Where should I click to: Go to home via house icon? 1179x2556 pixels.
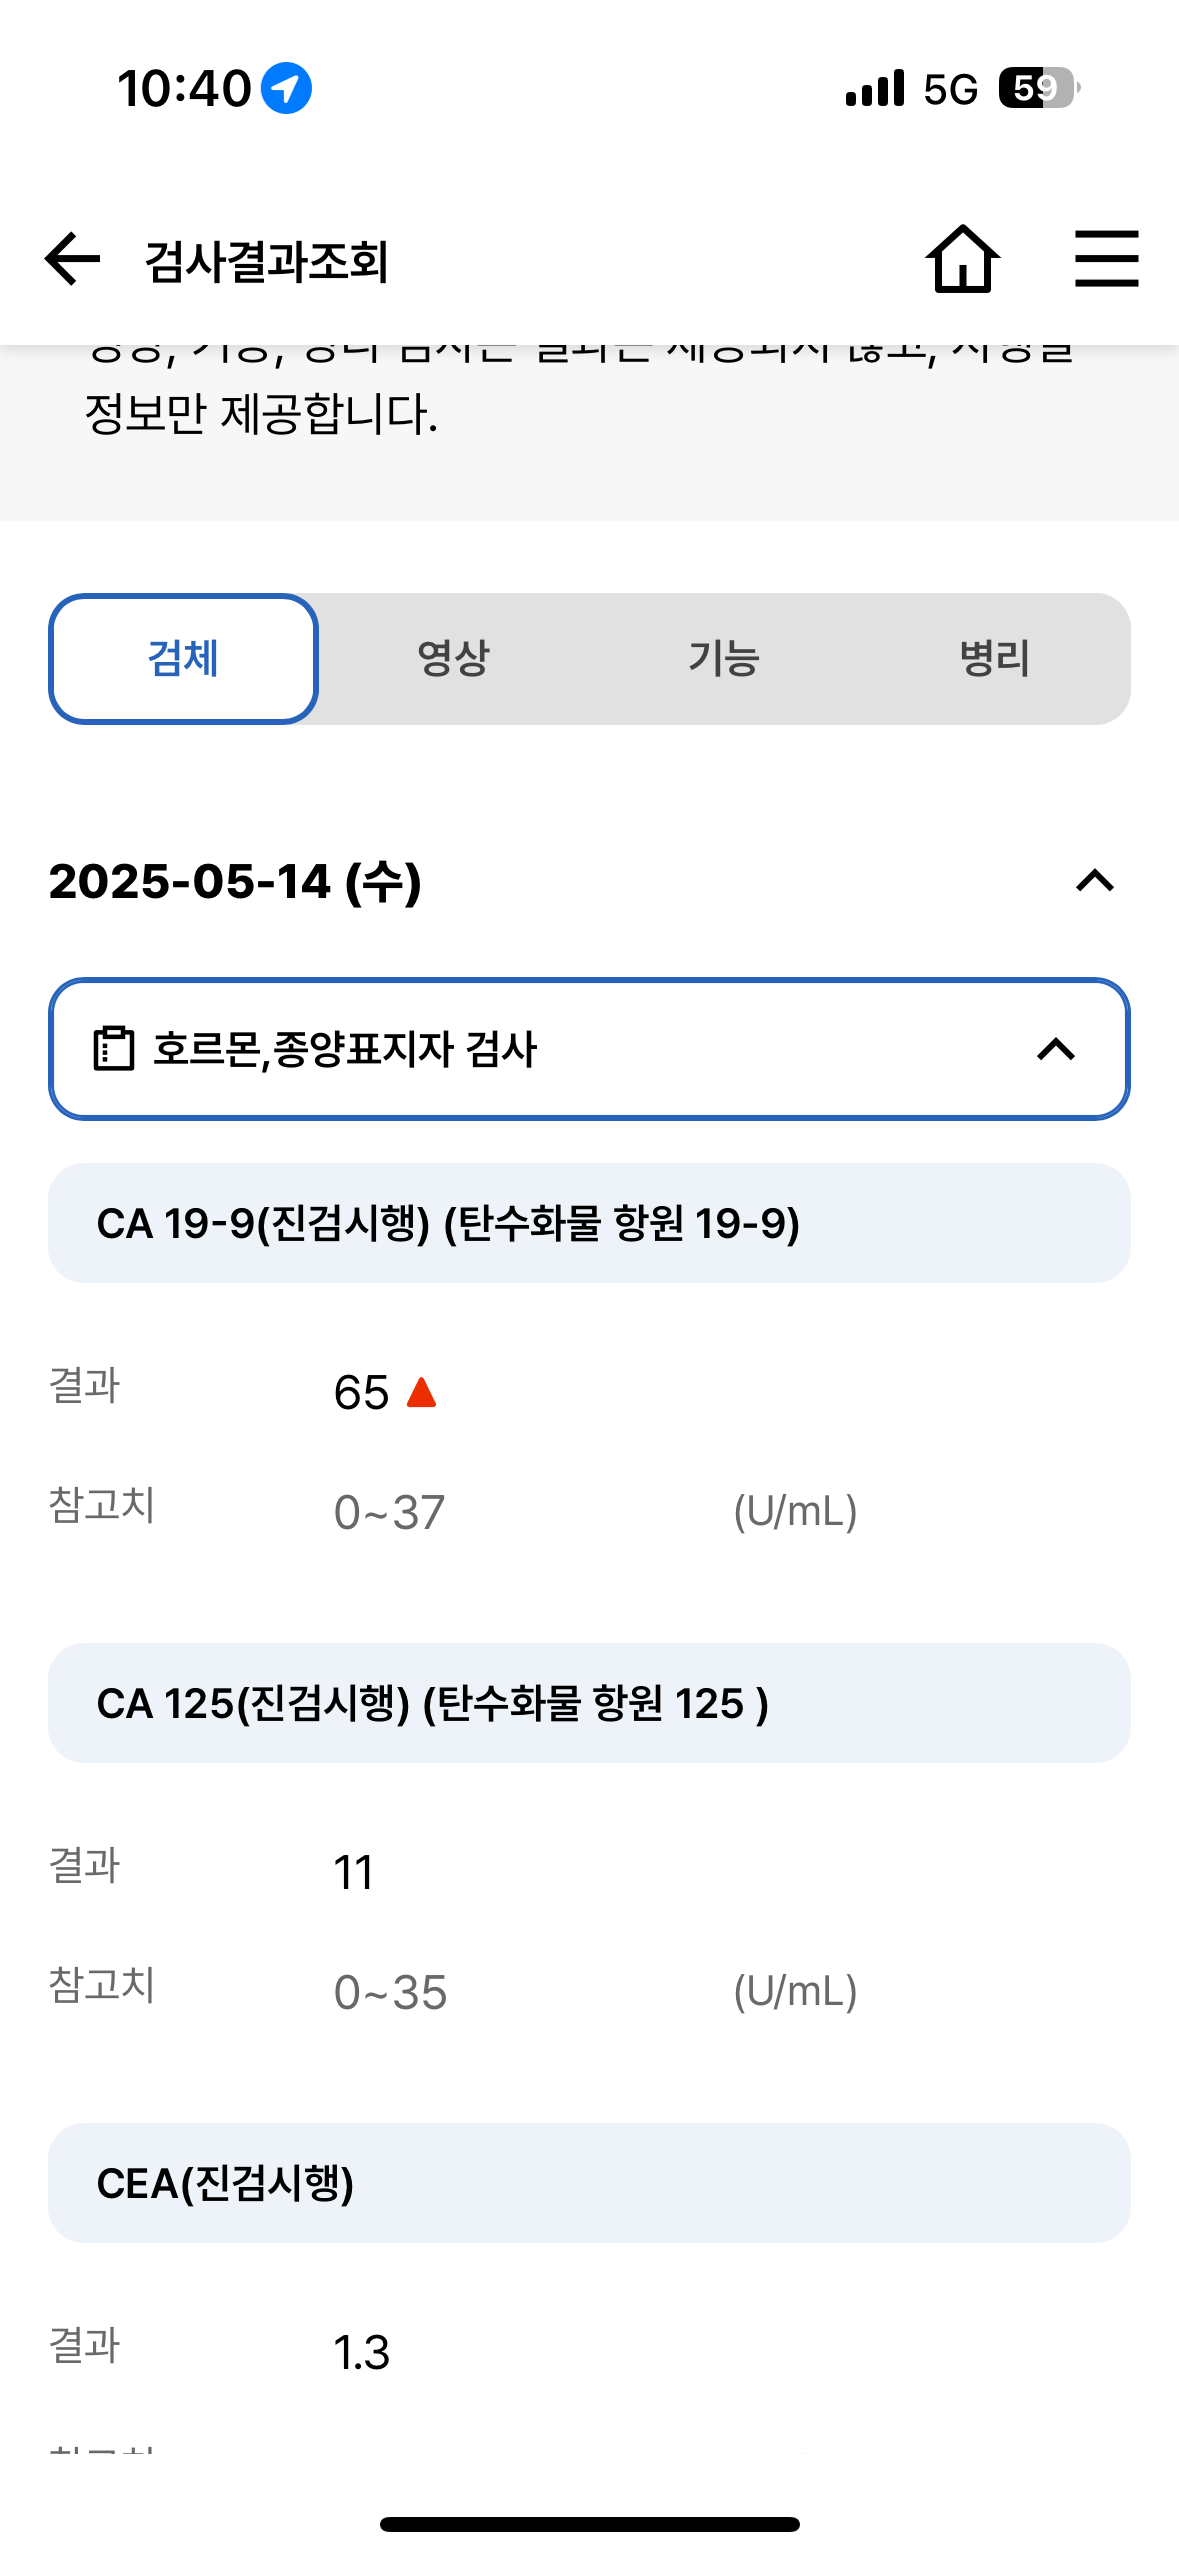pos(962,258)
